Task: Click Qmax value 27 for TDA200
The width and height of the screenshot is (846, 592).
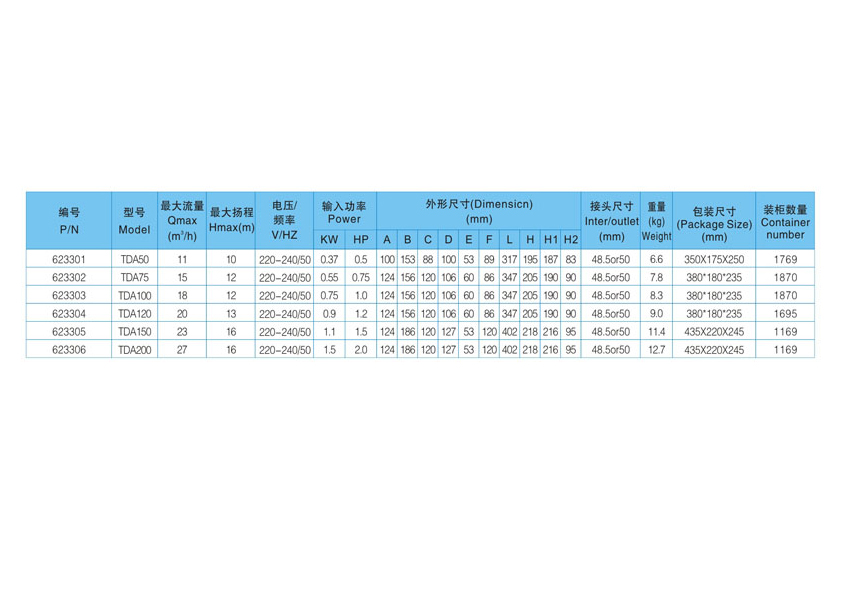Action: 182,350
